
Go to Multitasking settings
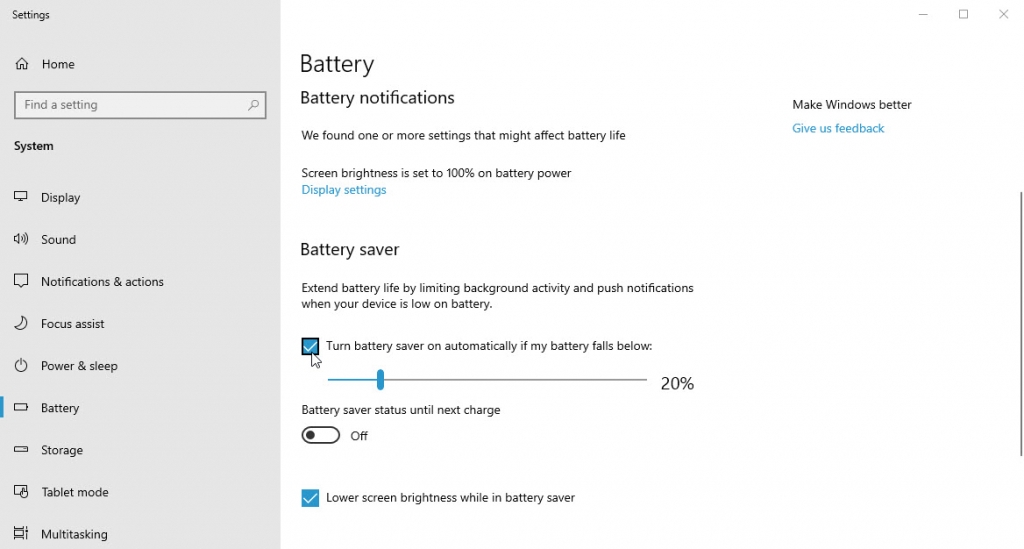[74, 534]
